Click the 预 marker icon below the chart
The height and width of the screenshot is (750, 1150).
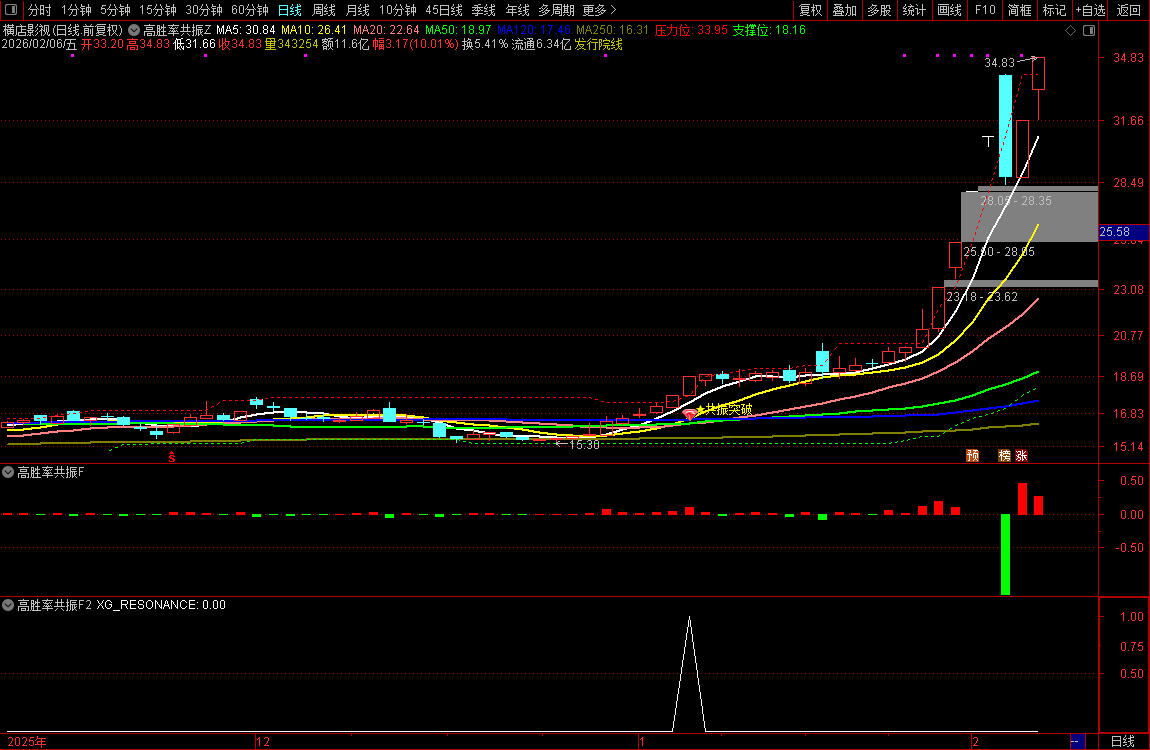pyautogui.click(x=972, y=456)
